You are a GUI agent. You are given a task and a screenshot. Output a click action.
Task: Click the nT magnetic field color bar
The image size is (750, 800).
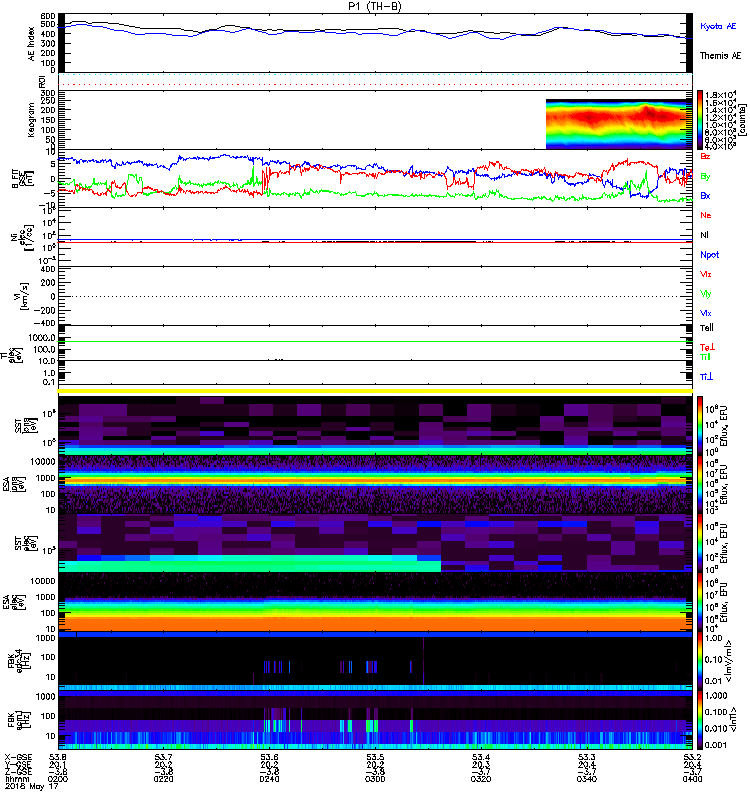point(699,719)
